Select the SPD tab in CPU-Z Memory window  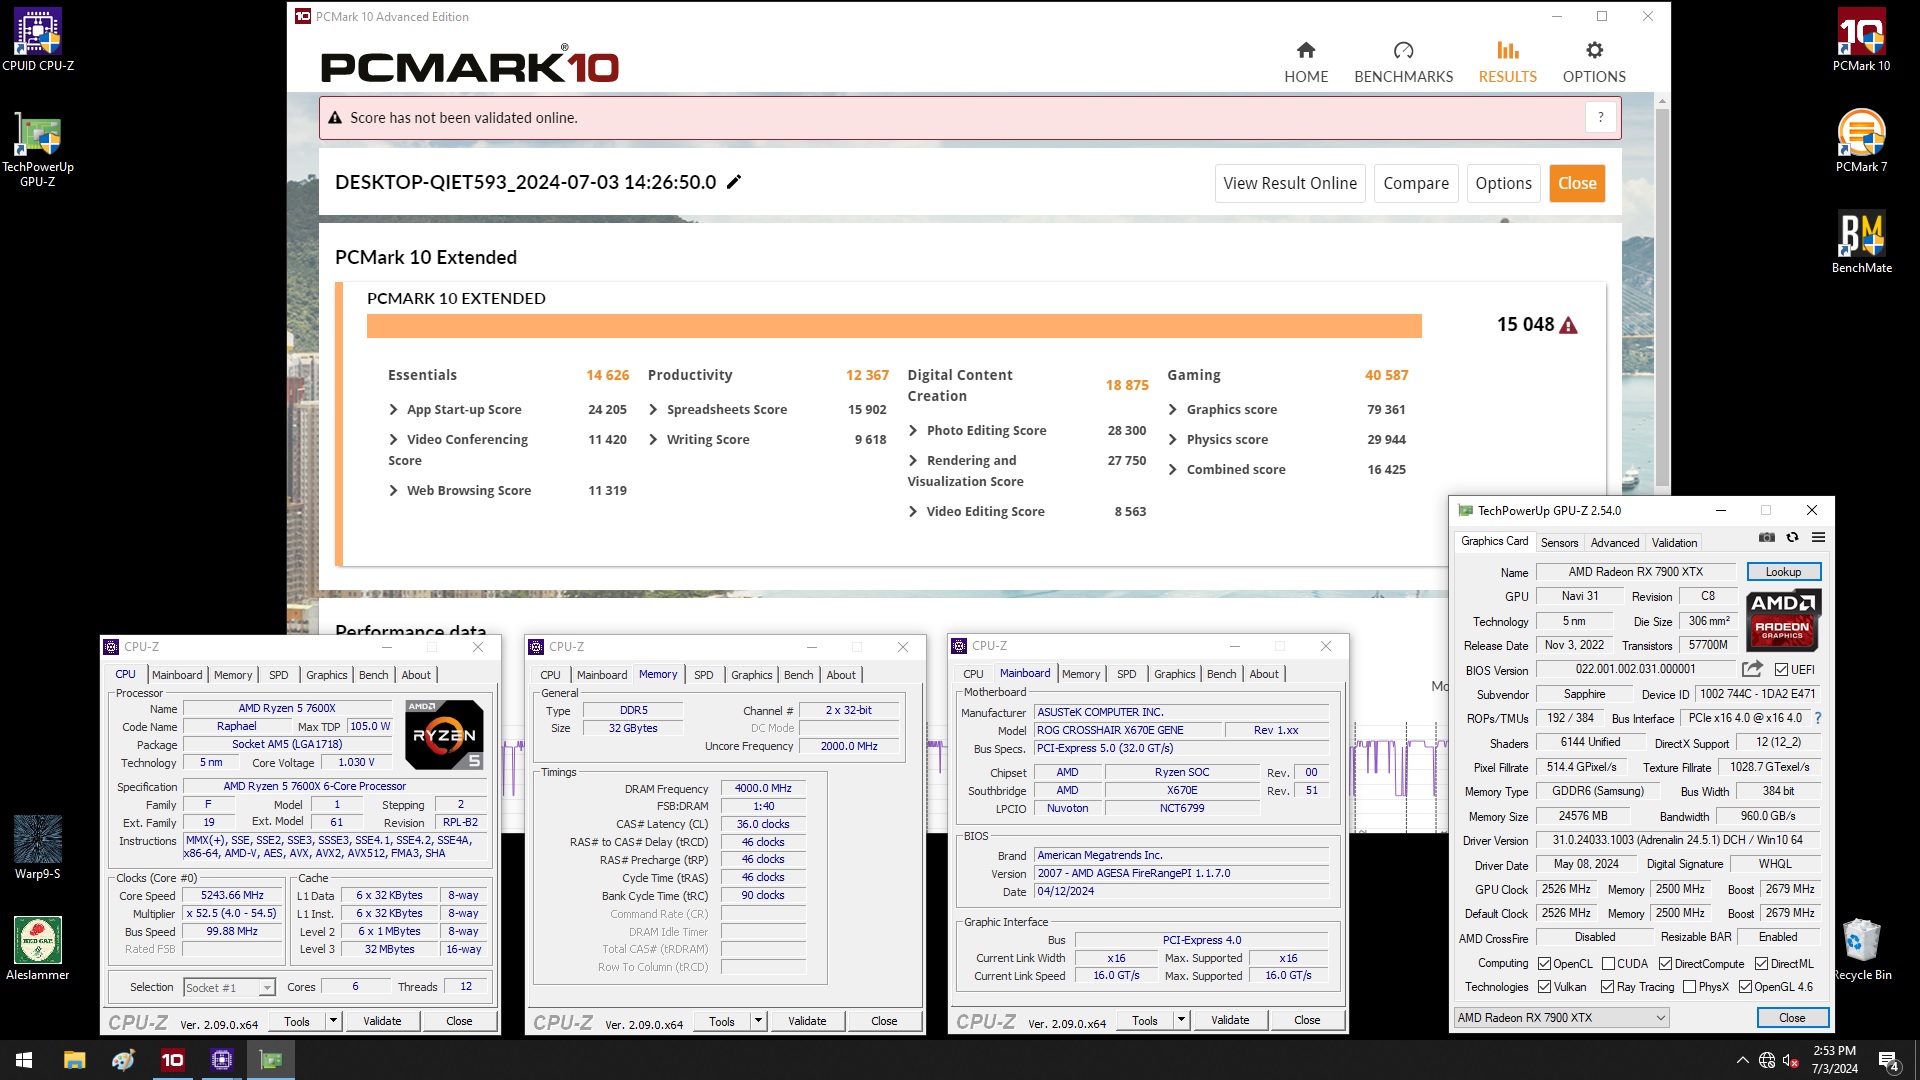[x=704, y=675]
